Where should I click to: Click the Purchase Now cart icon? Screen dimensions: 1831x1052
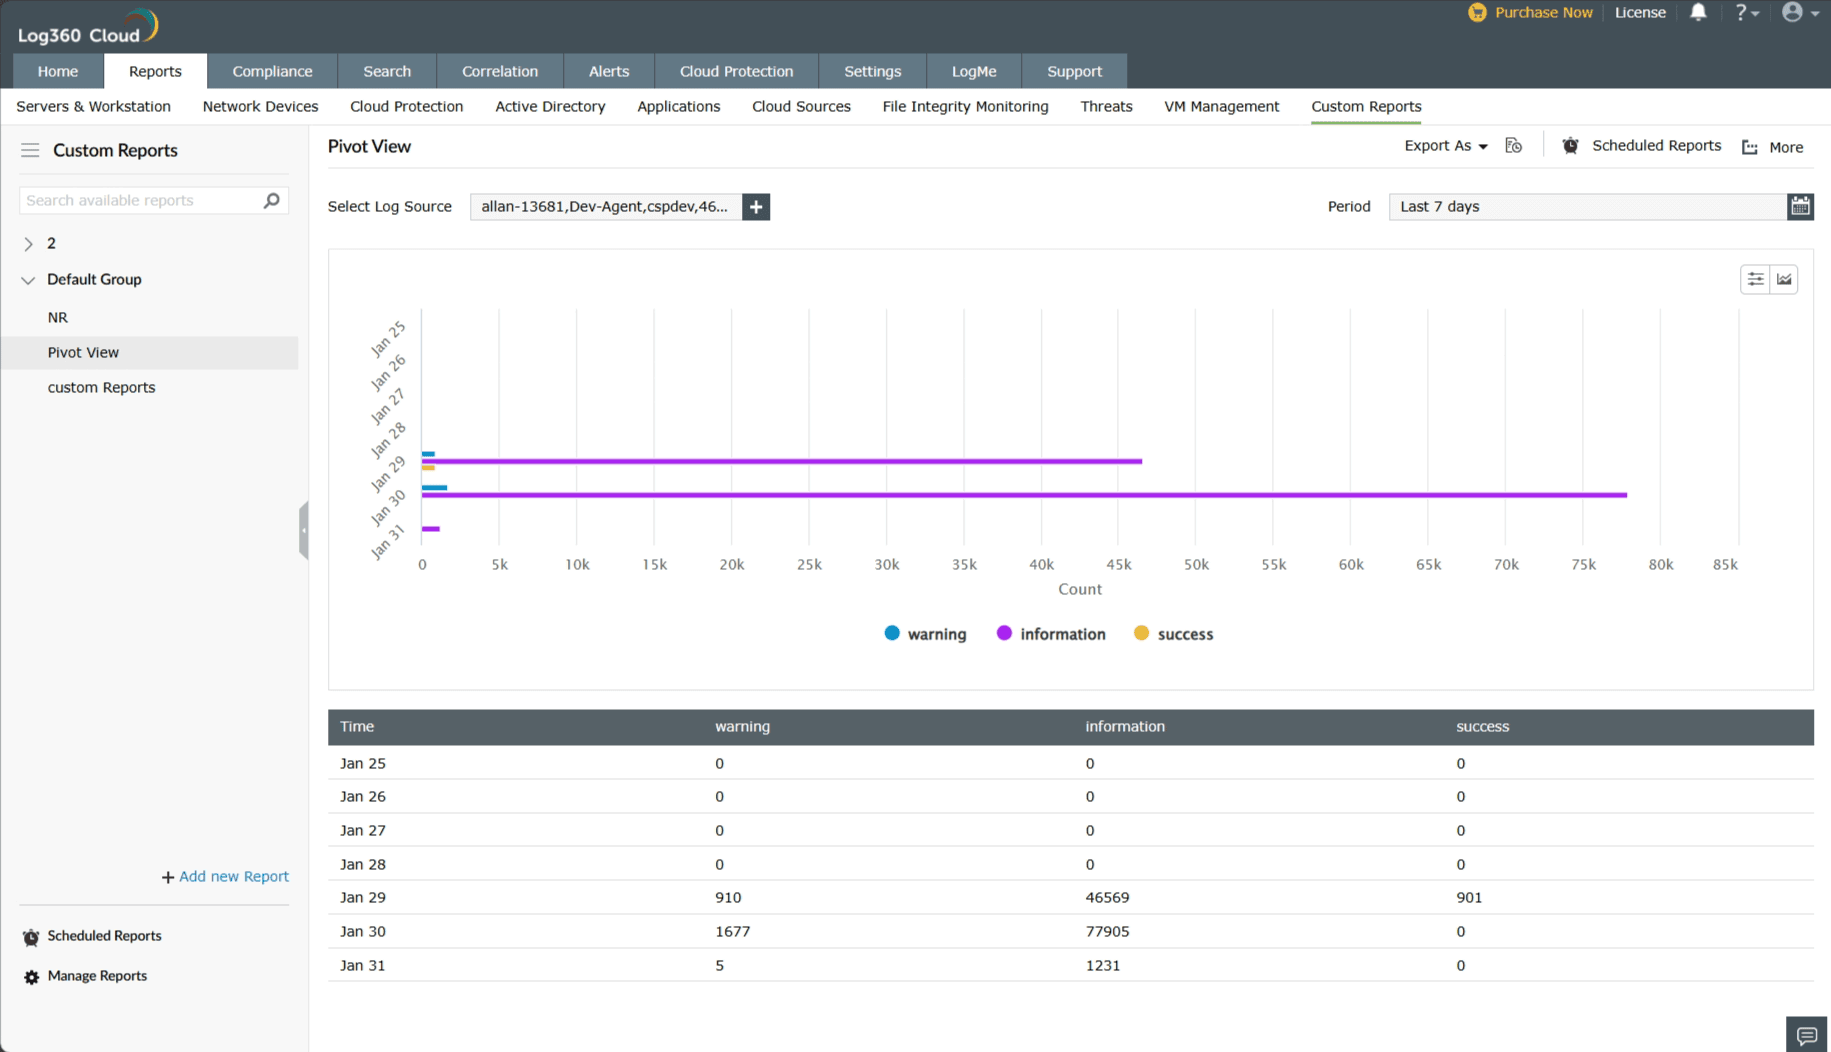coord(1477,12)
